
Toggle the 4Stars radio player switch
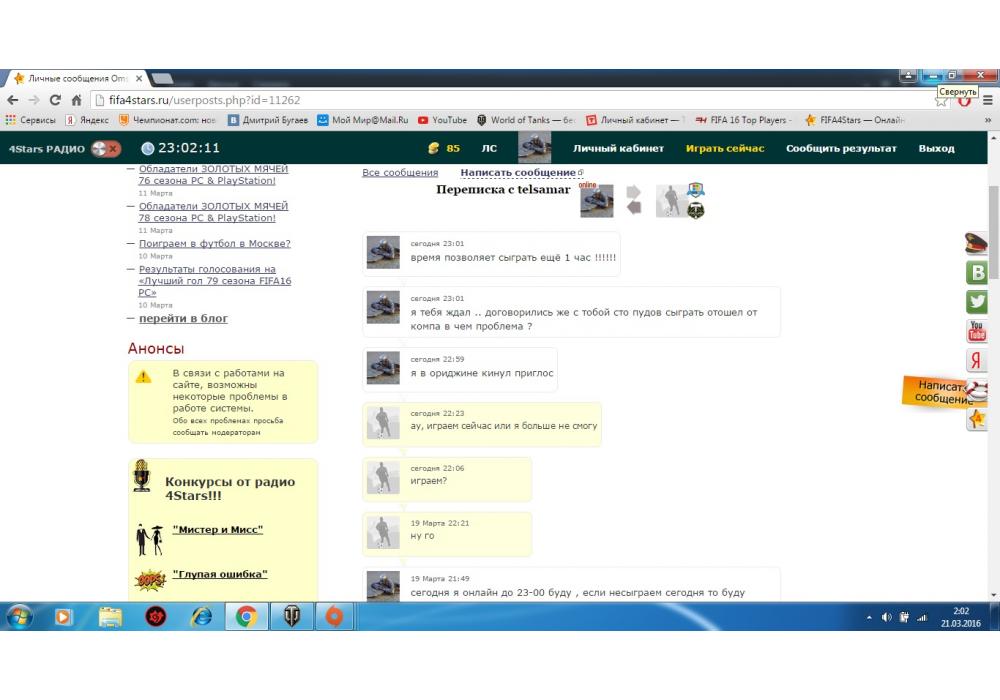[x=105, y=148]
